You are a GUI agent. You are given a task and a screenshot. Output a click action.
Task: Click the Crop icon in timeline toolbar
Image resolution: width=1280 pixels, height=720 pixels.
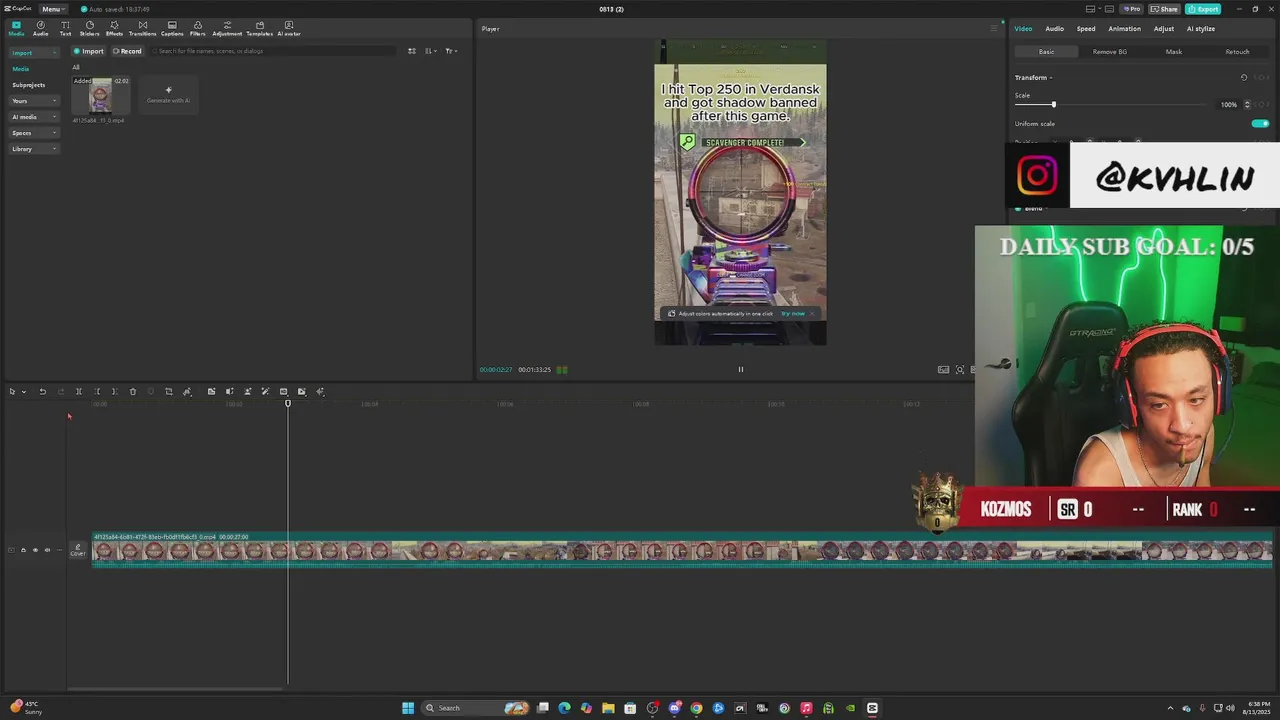tap(168, 391)
